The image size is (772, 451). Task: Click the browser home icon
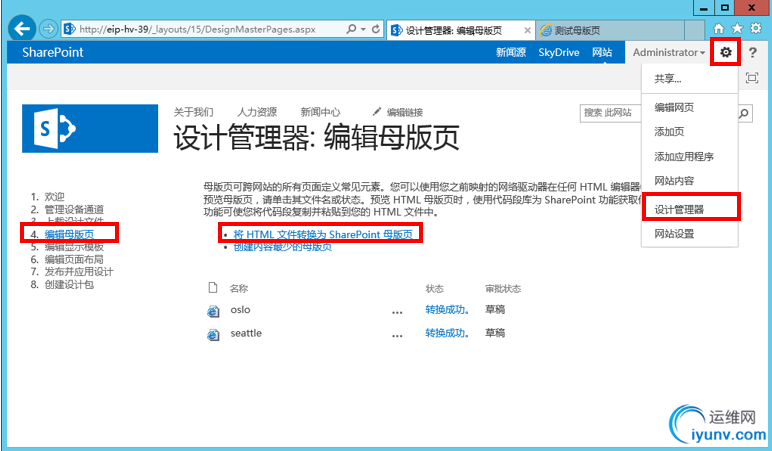click(x=718, y=29)
